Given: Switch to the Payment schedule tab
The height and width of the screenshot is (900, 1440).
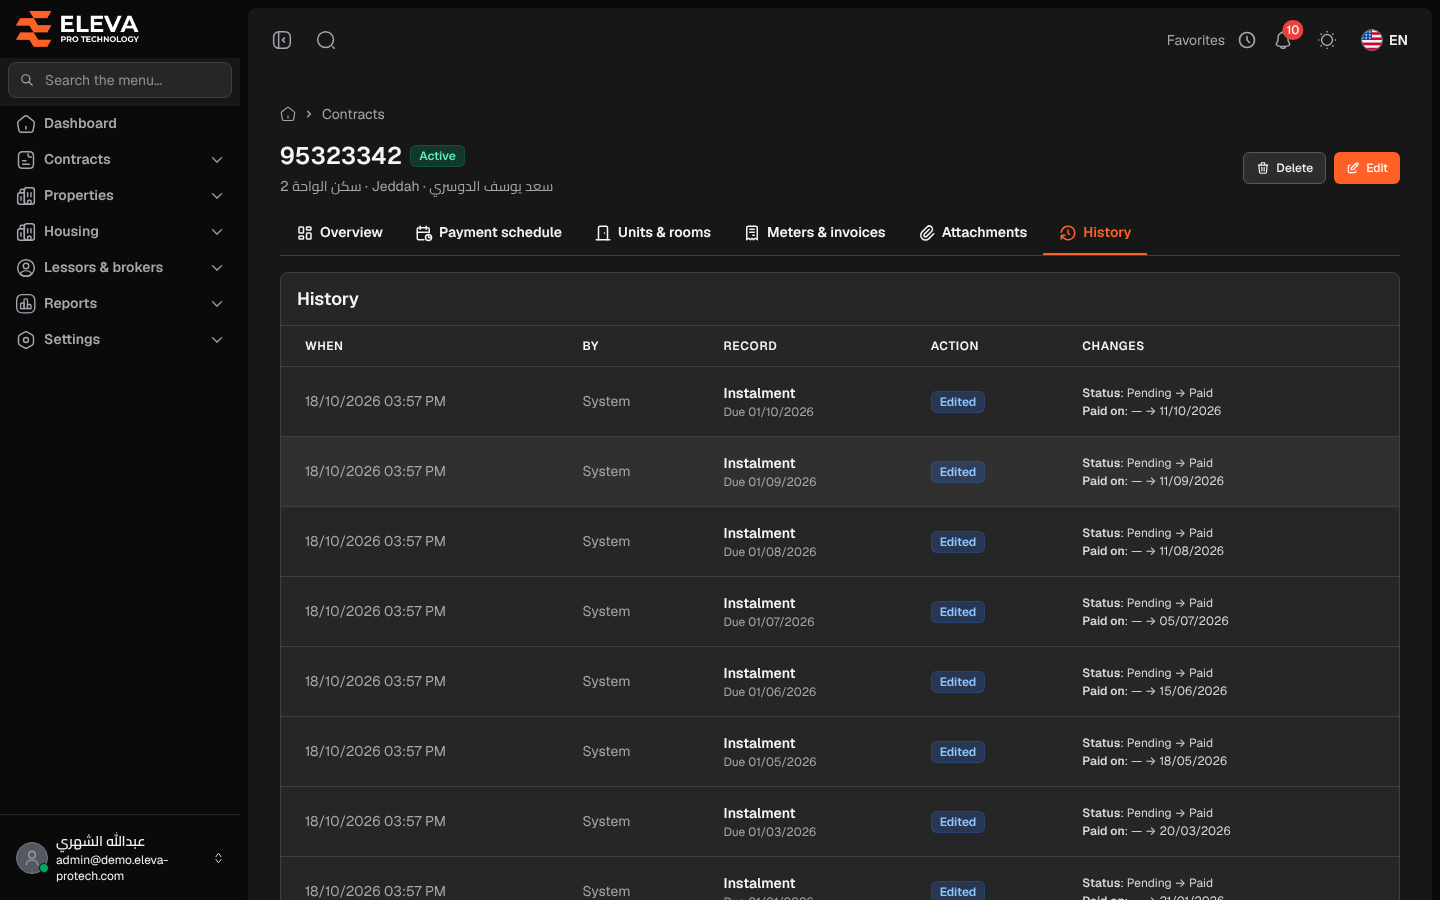Looking at the screenshot, I should [488, 233].
